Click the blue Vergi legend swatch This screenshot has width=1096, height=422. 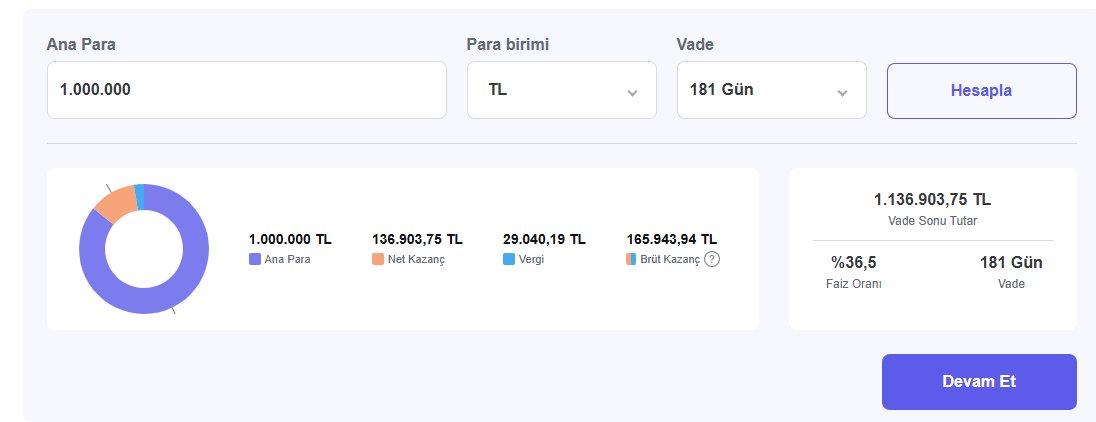click(509, 259)
